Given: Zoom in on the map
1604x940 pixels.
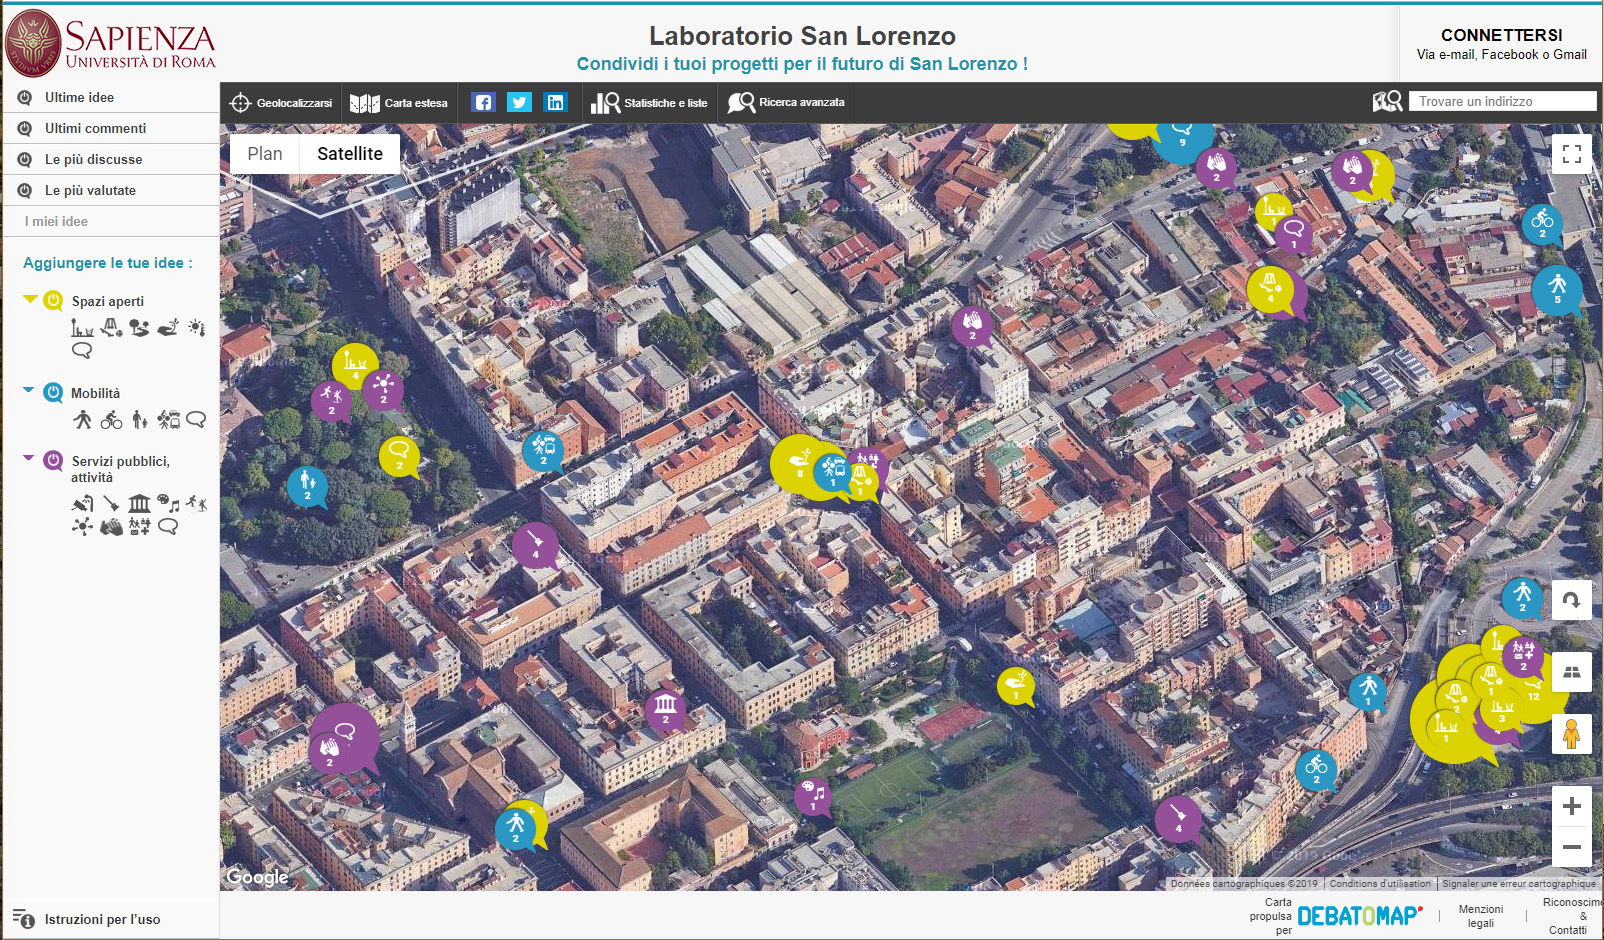Looking at the screenshot, I should [1571, 806].
